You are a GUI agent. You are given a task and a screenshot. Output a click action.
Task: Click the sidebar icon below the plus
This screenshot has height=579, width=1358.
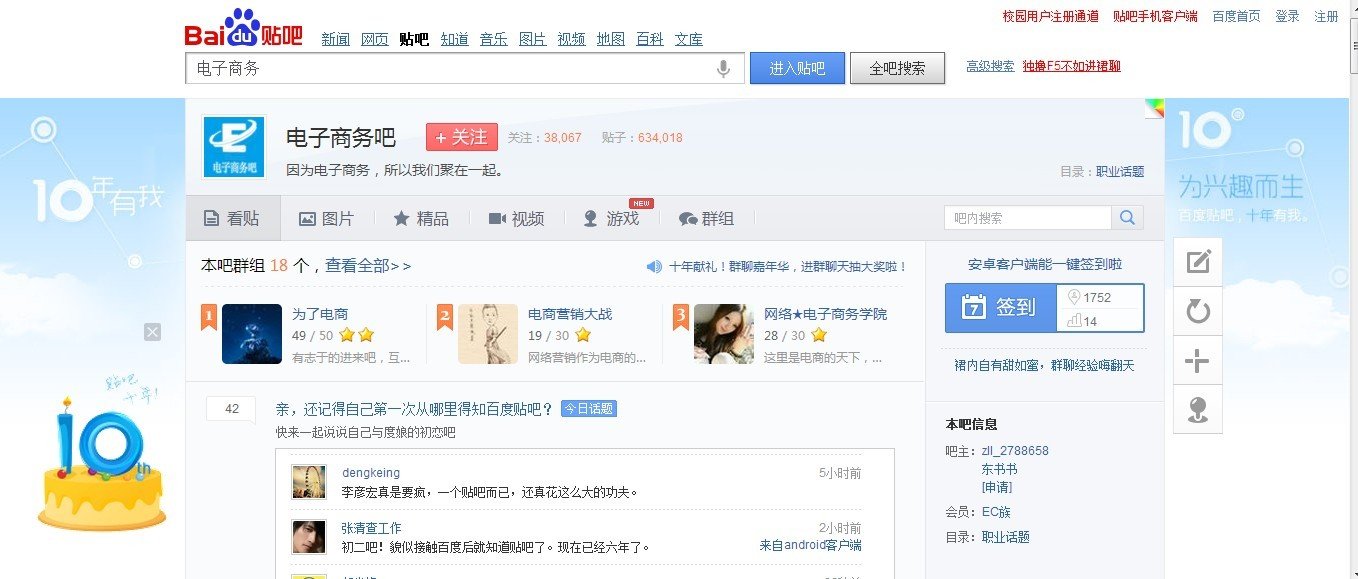click(x=1197, y=410)
